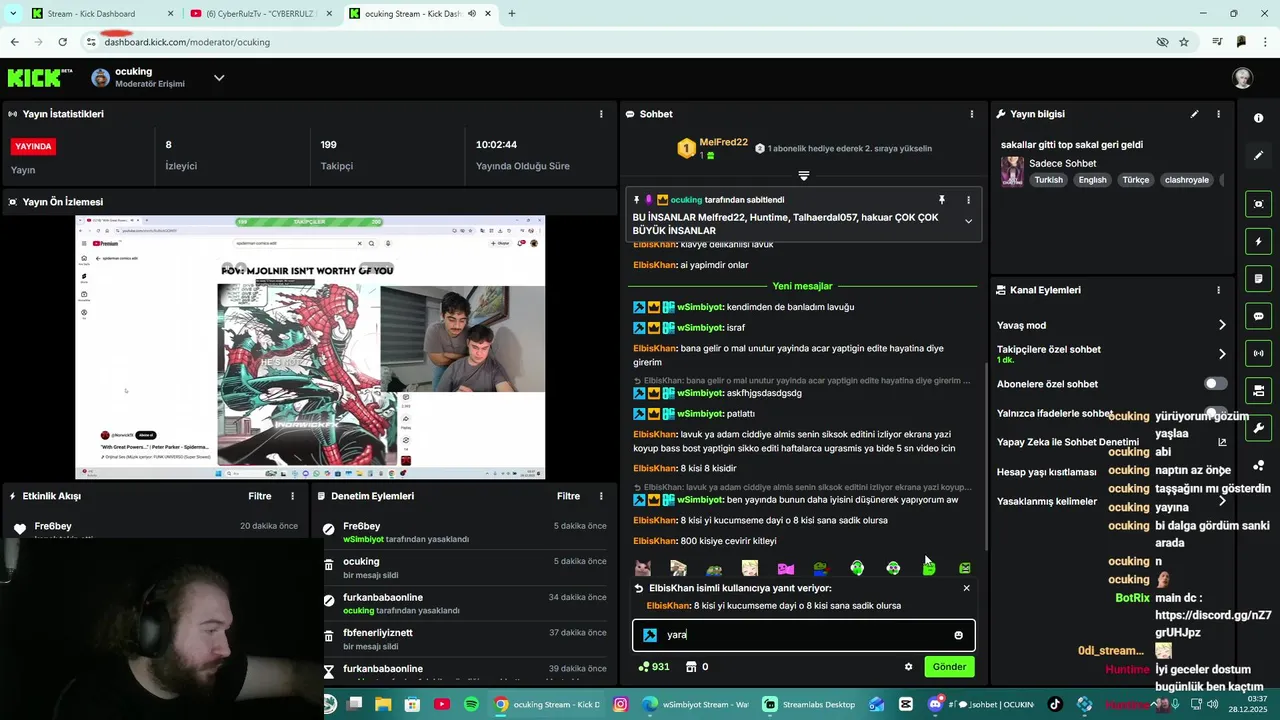Open Denetim Eylemleri three-dot menu
Image resolution: width=1280 pixels, height=720 pixels.
click(601, 496)
